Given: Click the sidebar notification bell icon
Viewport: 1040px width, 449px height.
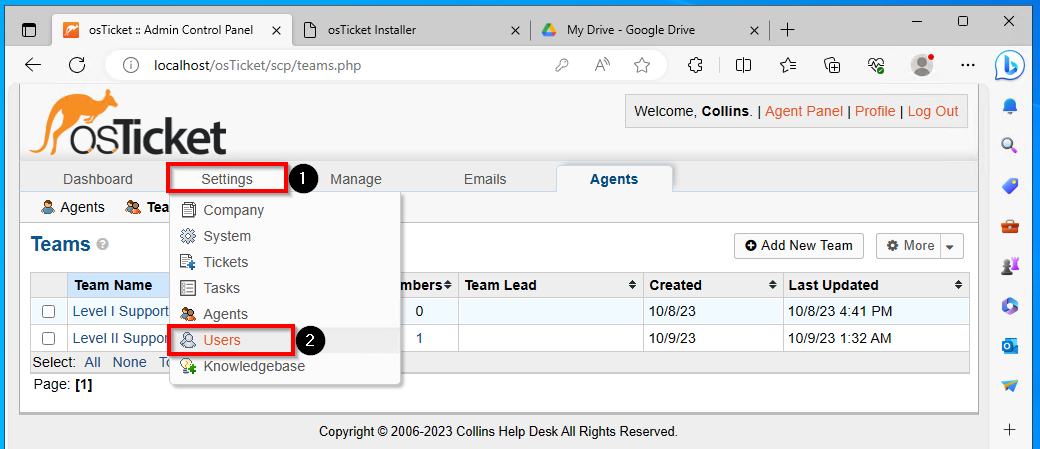Looking at the screenshot, I should 1009,106.
